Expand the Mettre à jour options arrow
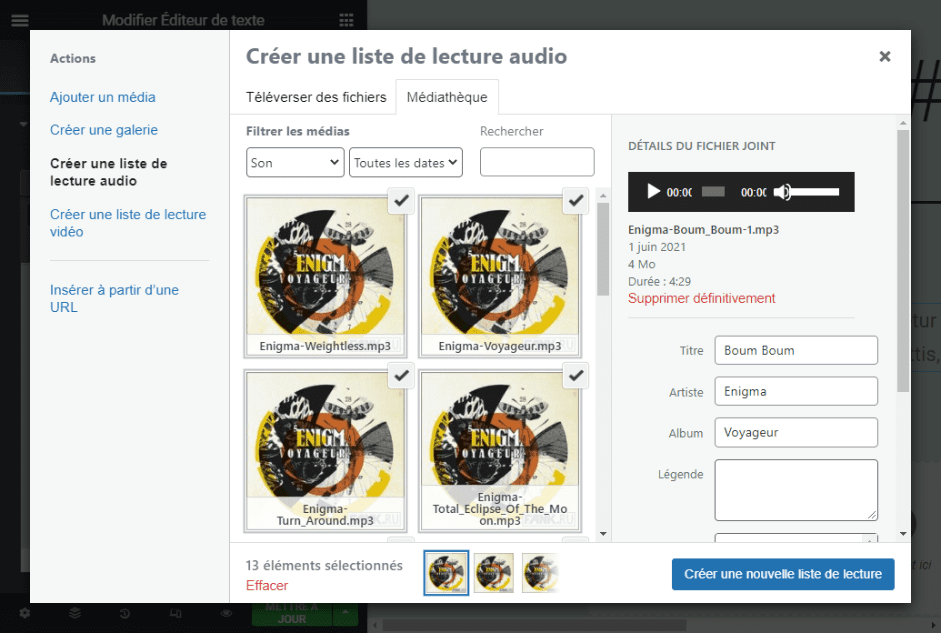Image resolution: width=941 pixels, height=633 pixels. [345, 613]
